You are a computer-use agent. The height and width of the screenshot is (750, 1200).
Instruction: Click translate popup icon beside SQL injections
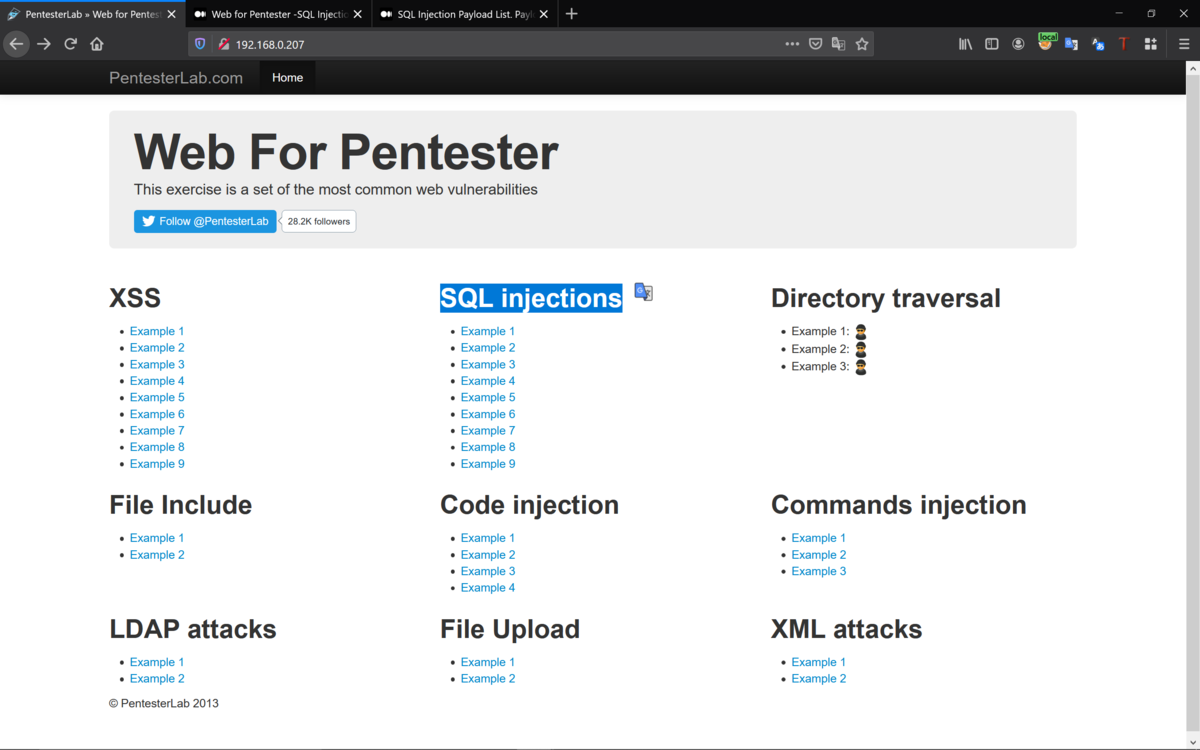tap(644, 293)
